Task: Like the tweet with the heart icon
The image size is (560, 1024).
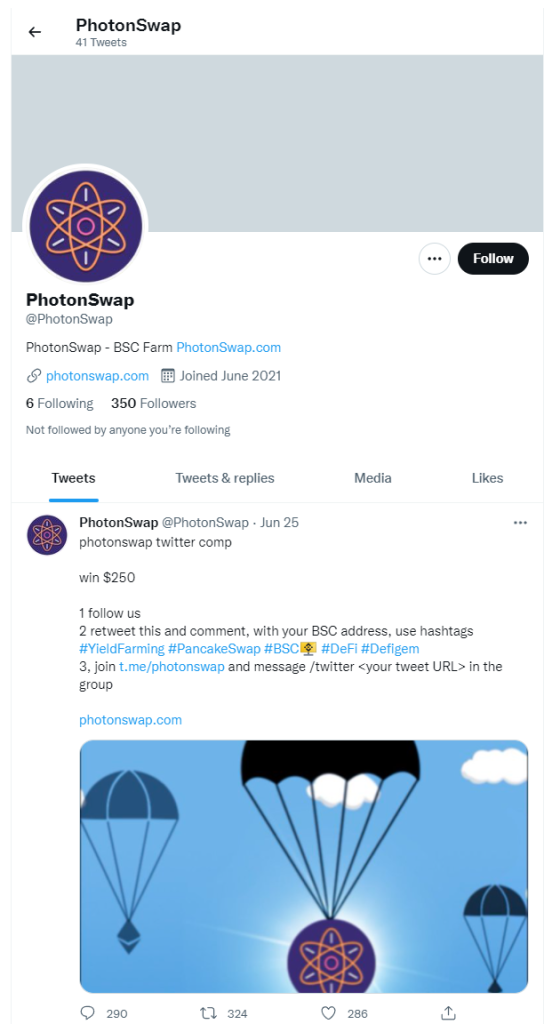Action: 329,1013
